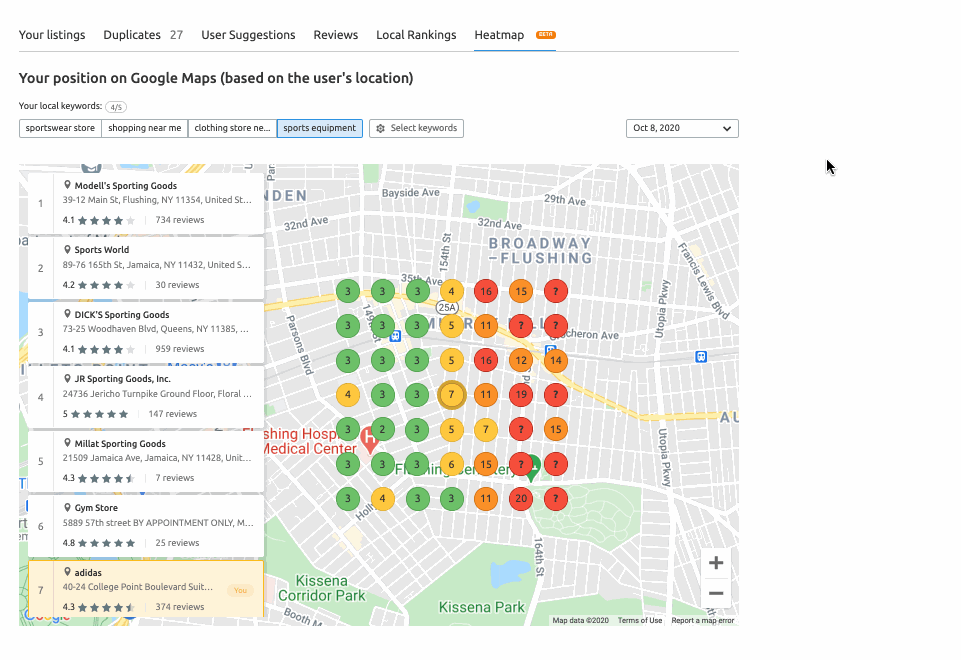
Task: Click the 25A highway shield on the map
Action: click(447, 308)
